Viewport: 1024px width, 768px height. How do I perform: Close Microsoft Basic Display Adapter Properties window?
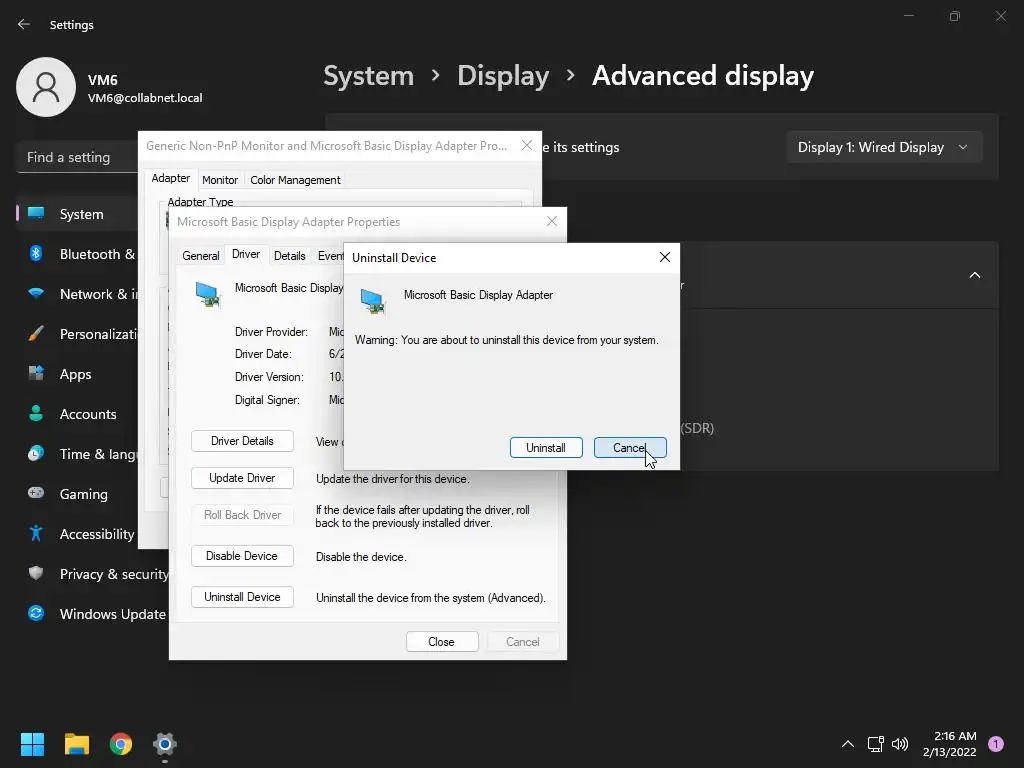[552, 221]
